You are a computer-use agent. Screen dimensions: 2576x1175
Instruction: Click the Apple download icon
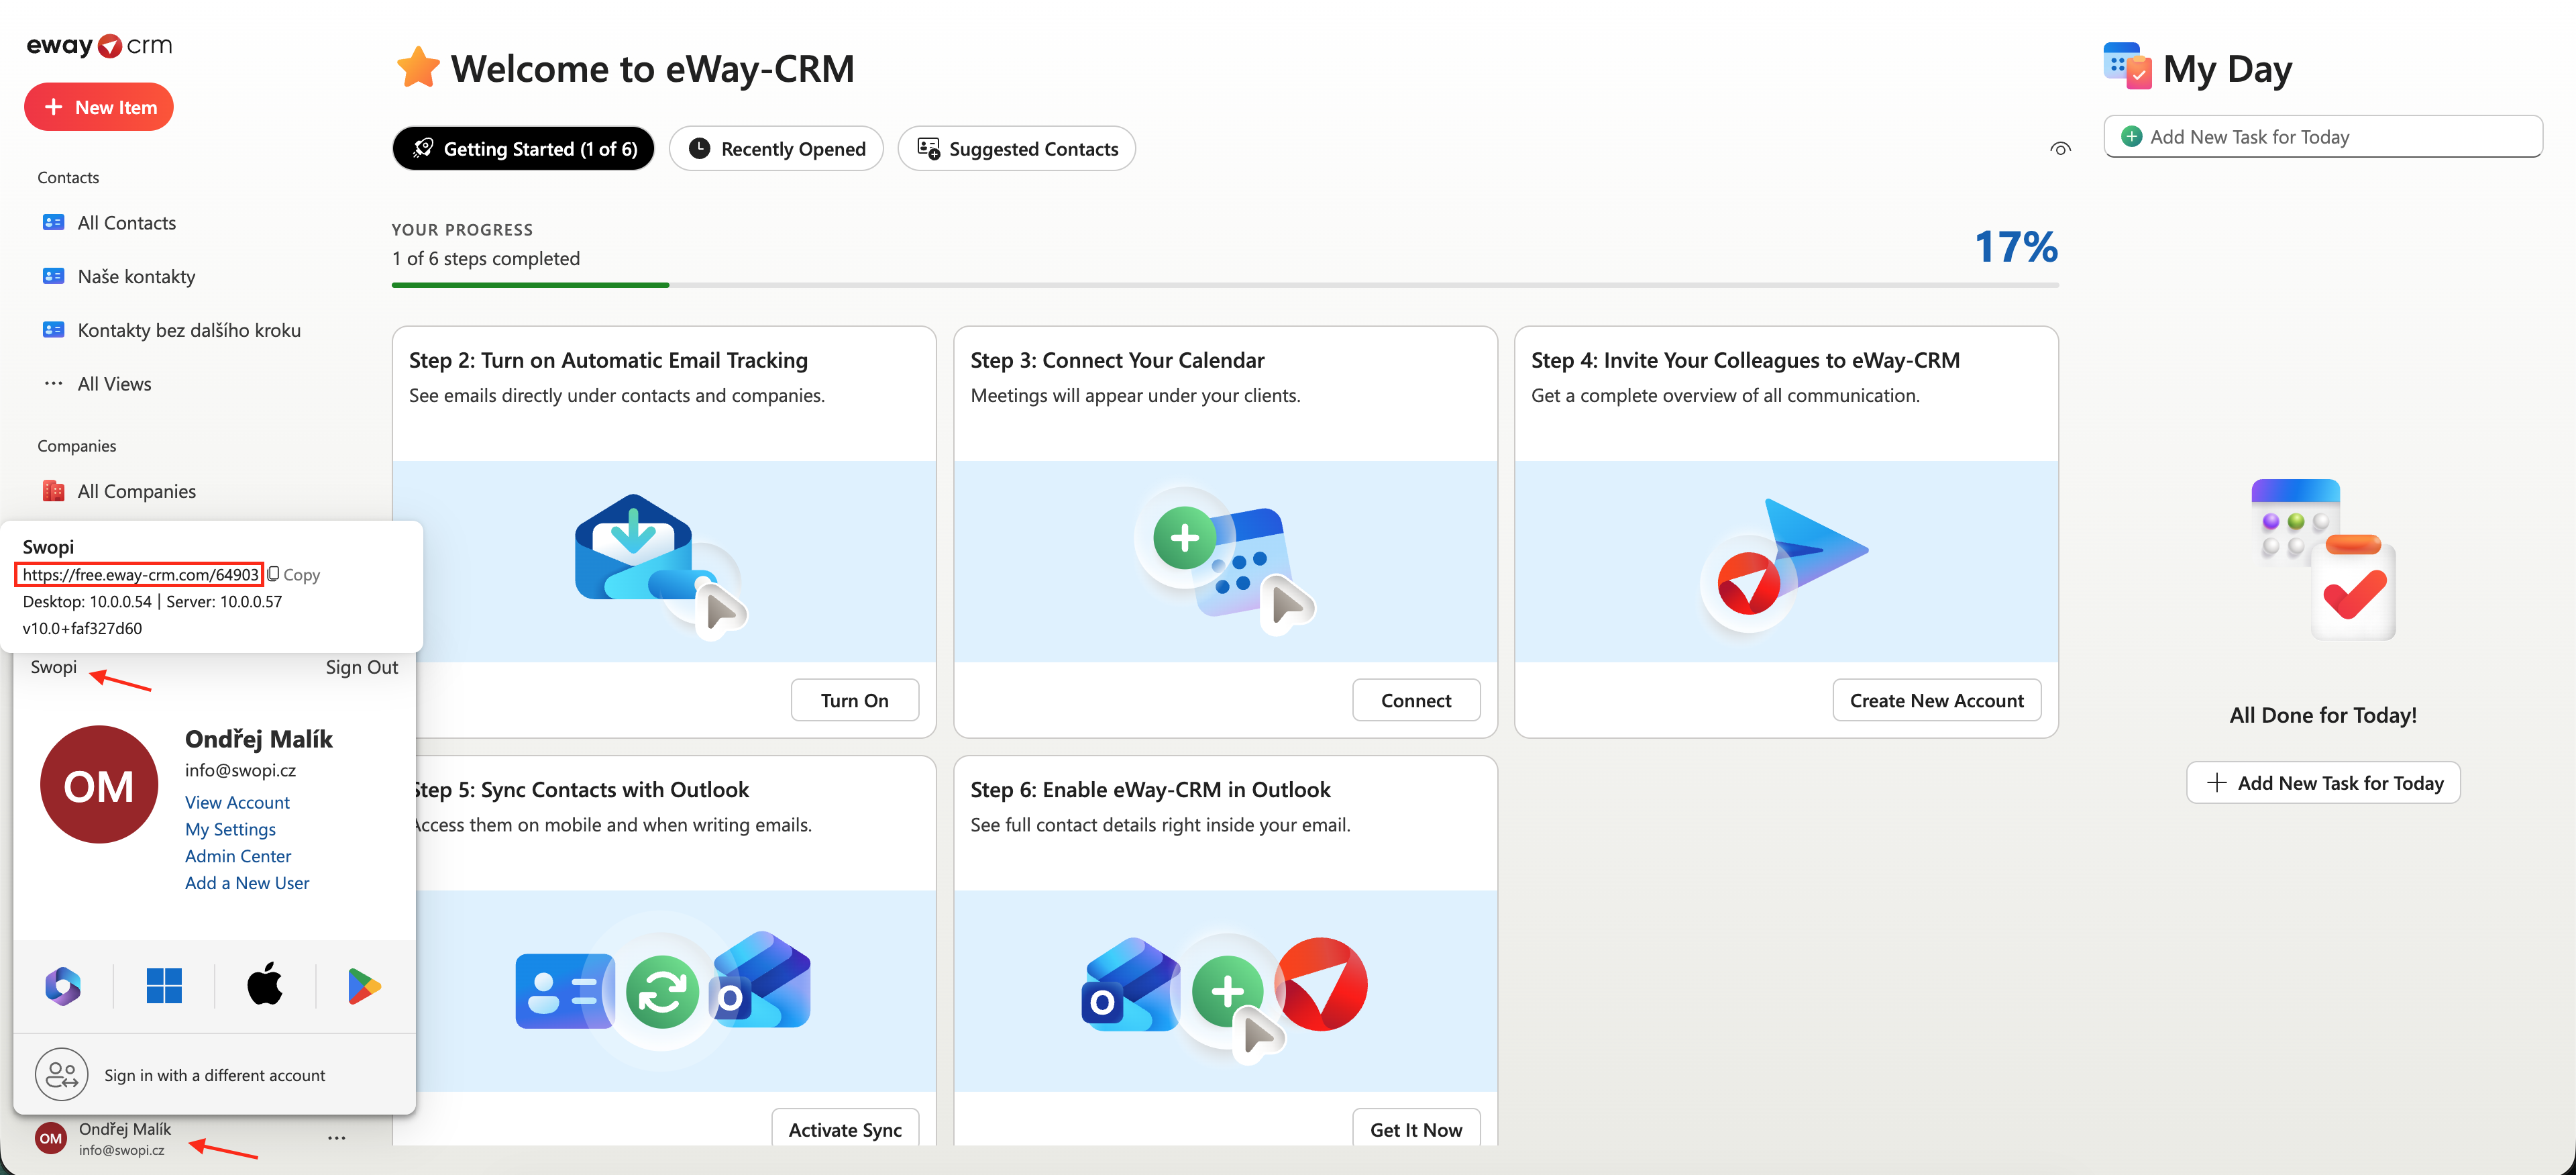click(x=265, y=985)
